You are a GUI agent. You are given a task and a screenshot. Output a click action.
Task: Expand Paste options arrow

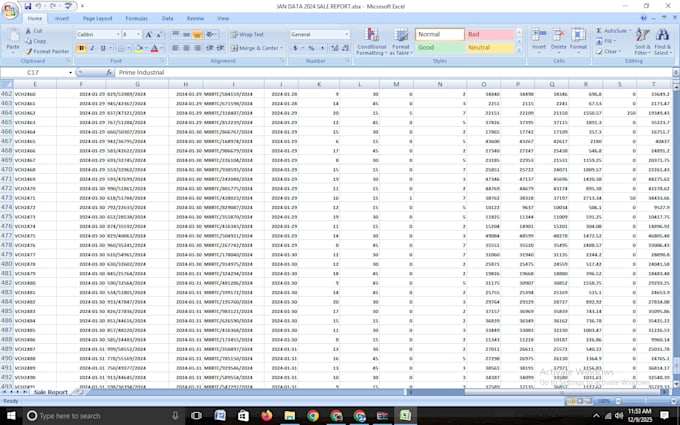point(13,53)
